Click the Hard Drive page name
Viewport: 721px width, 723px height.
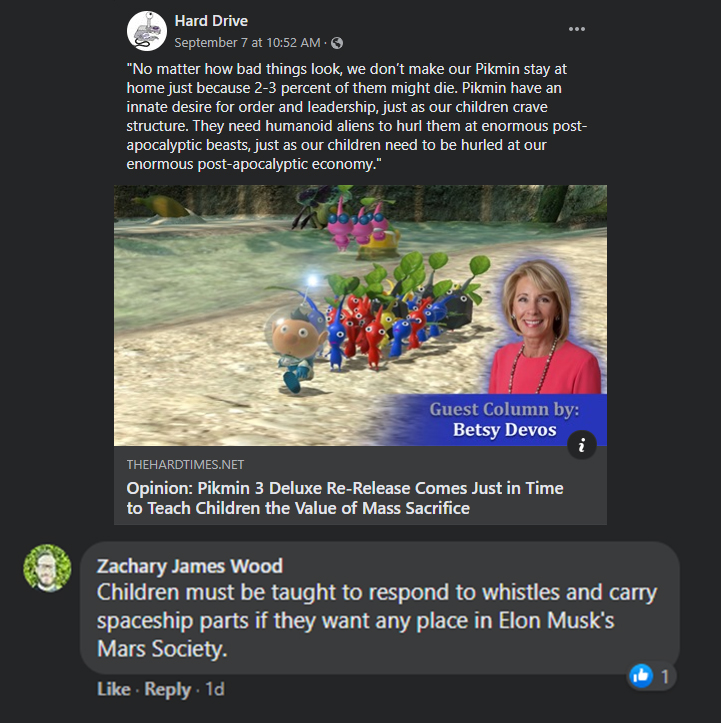[x=211, y=21]
